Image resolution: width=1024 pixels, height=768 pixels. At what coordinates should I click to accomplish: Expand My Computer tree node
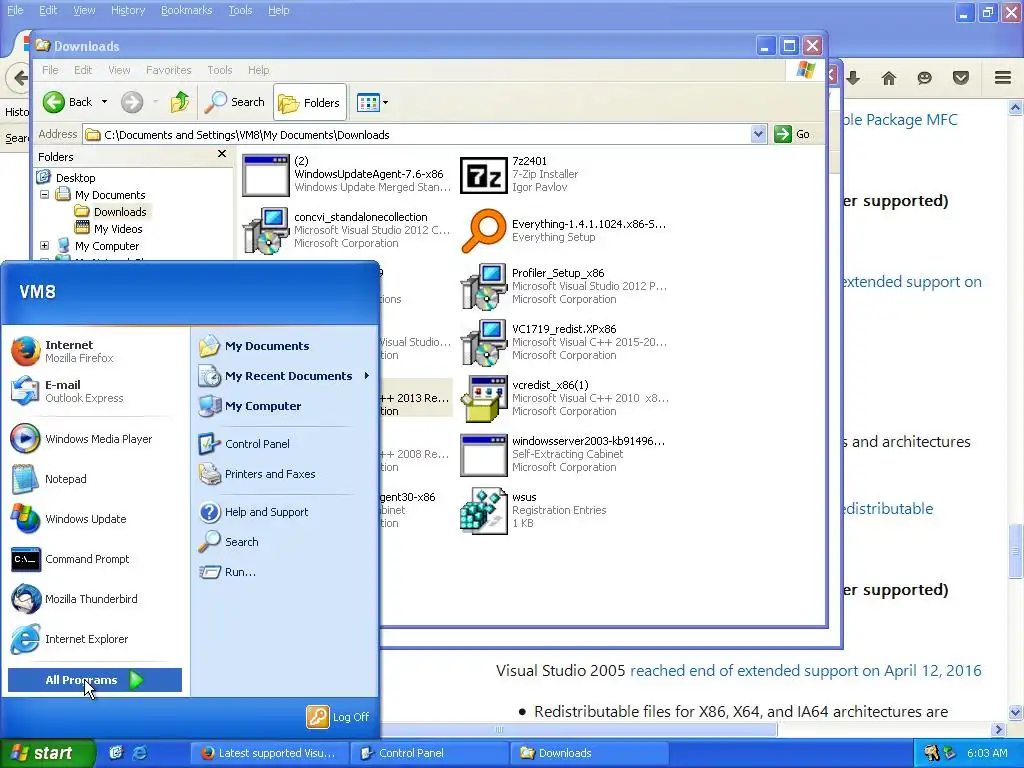(x=44, y=246)
